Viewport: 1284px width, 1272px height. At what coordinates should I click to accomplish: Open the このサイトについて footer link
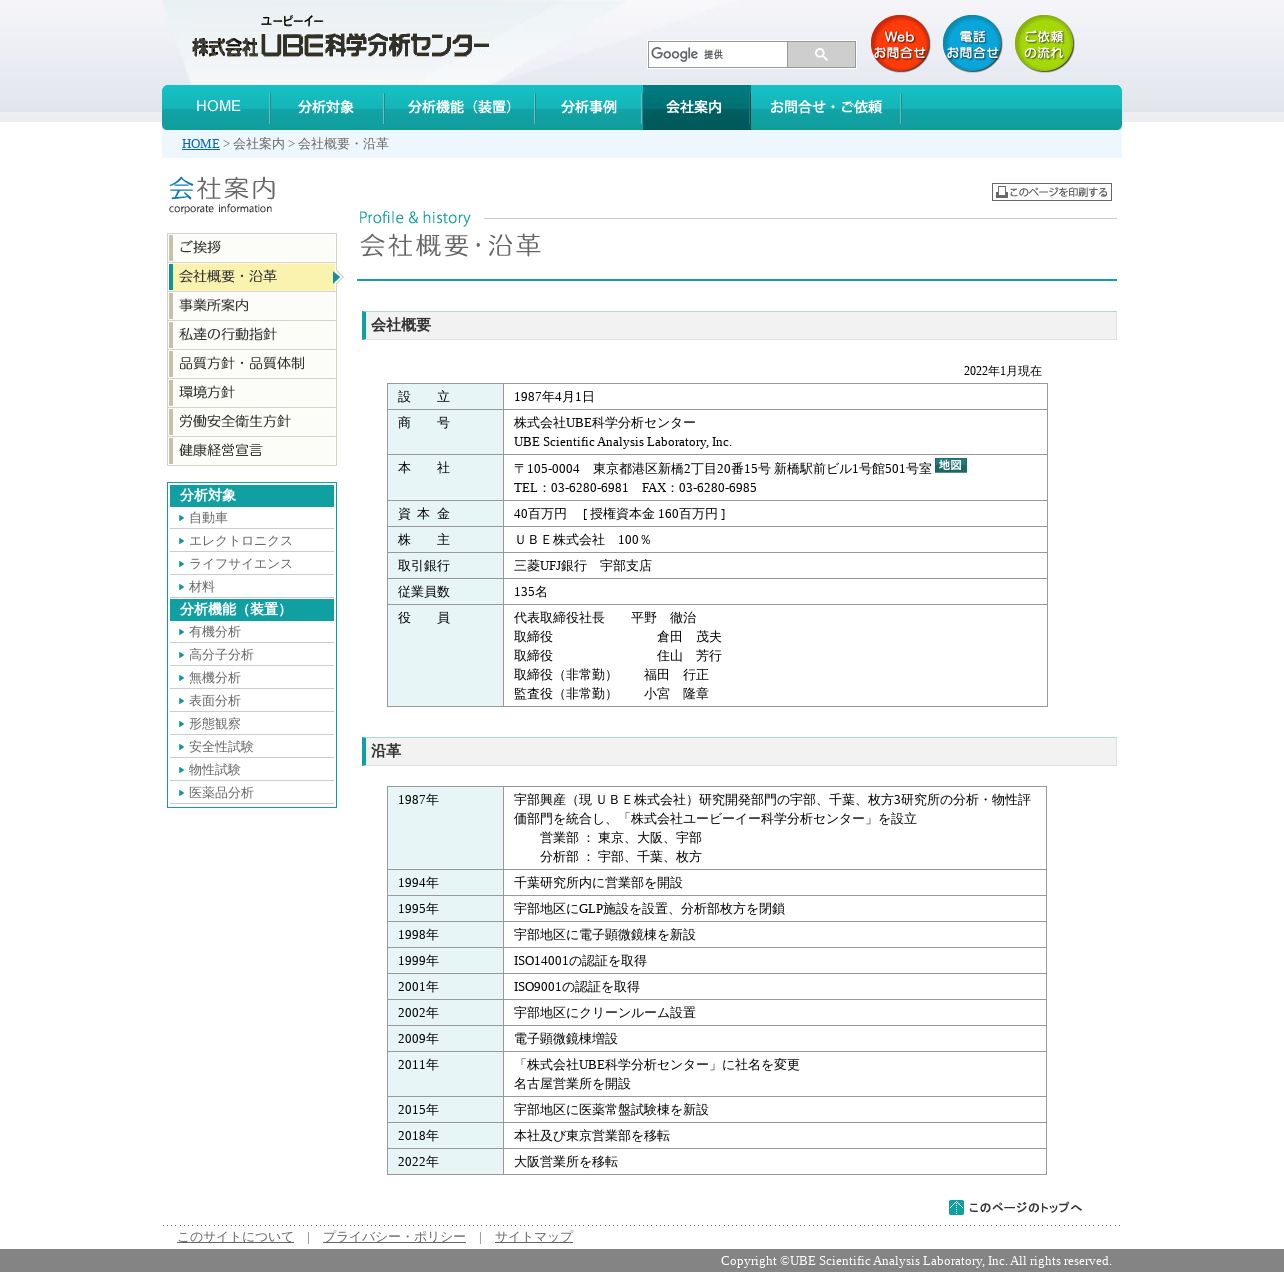(235, 1237)
